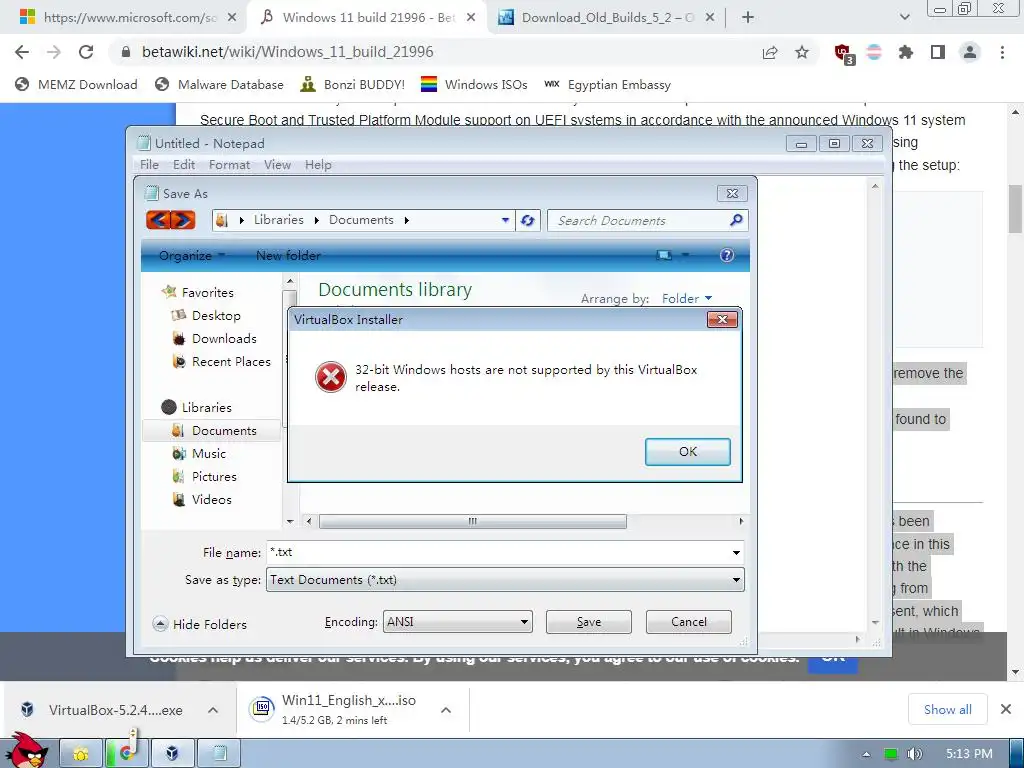This screenshot has height=768, width=1024.
Task: Open Chrome profile avatar
Action: click(970, 52)
